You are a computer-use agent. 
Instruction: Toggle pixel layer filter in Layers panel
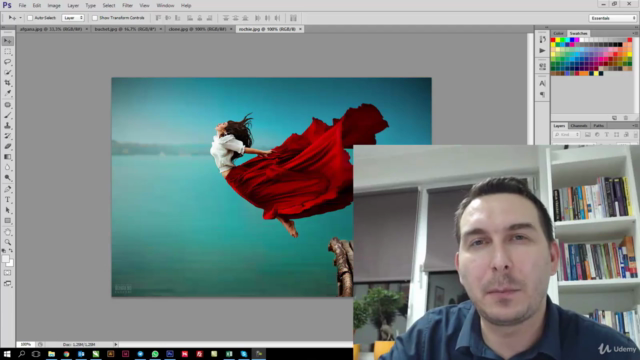pos(588,135)
